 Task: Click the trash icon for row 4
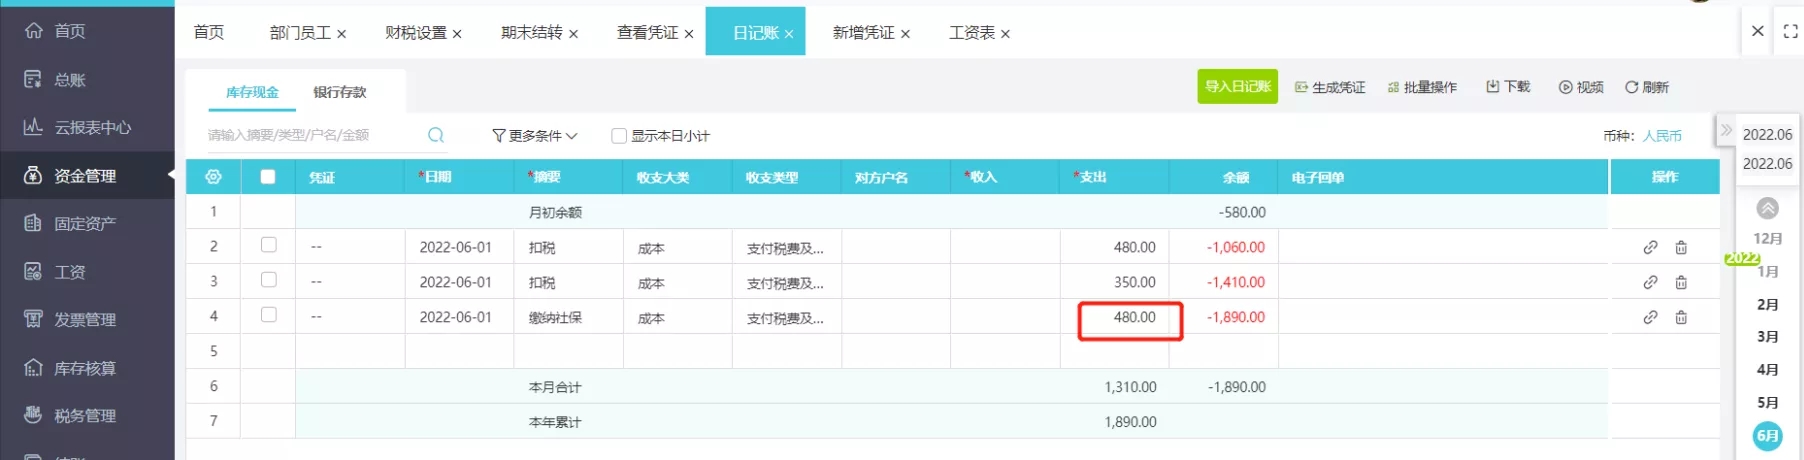click(1681, 317)
